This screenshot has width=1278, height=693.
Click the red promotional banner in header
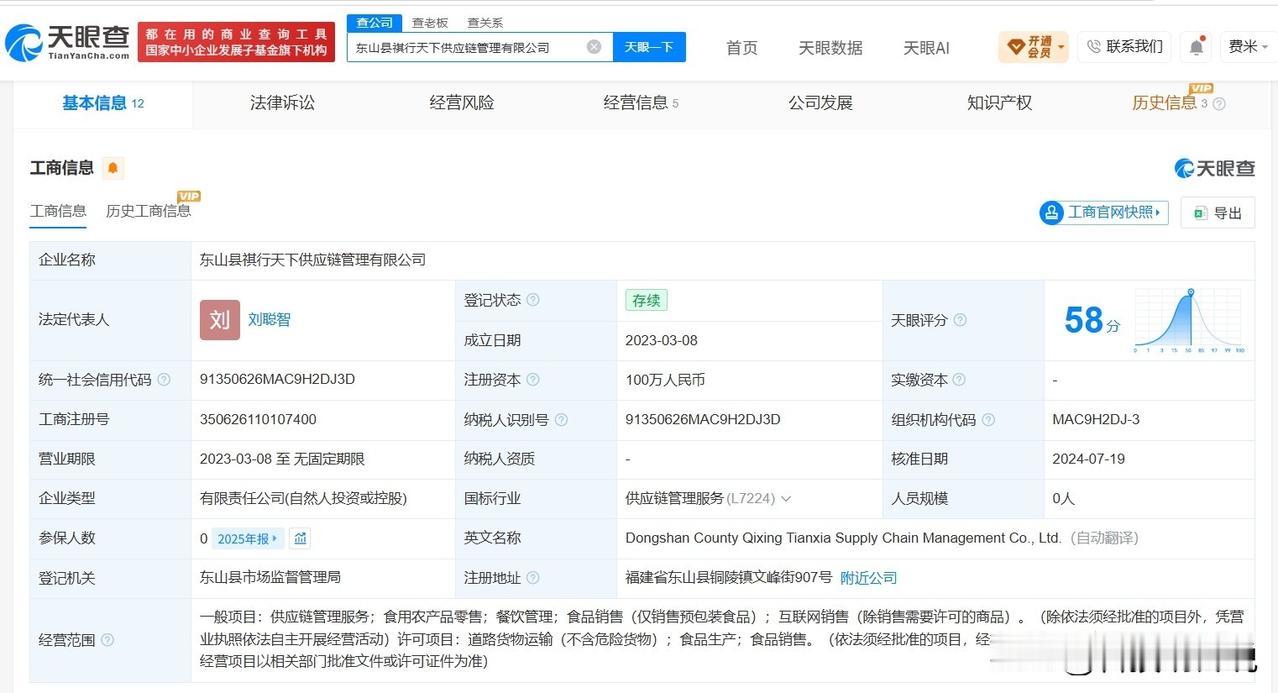(x=236, y=42)
